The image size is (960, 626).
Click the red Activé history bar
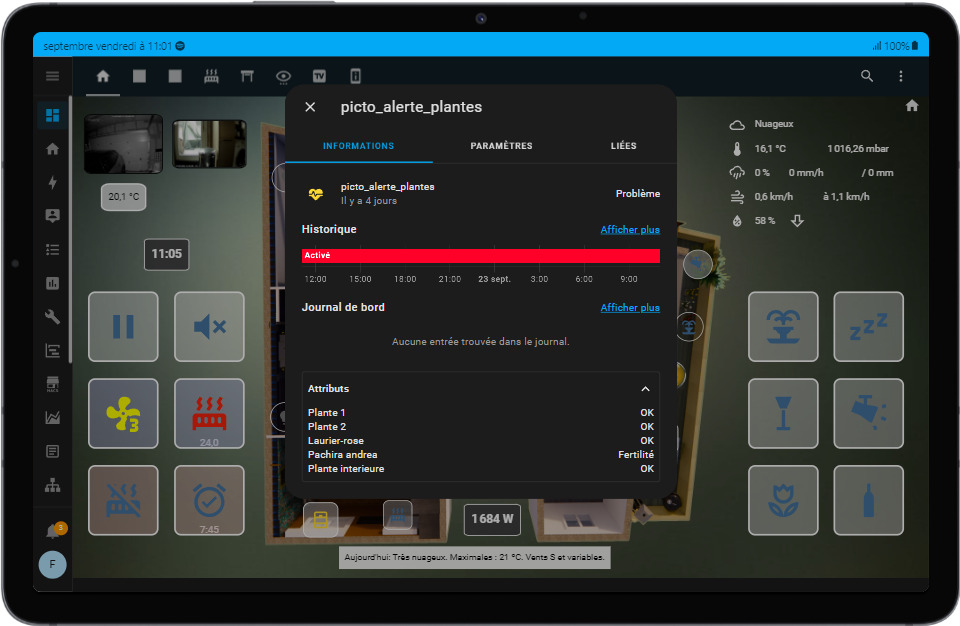pyautogui.click(x=481, y=255)
